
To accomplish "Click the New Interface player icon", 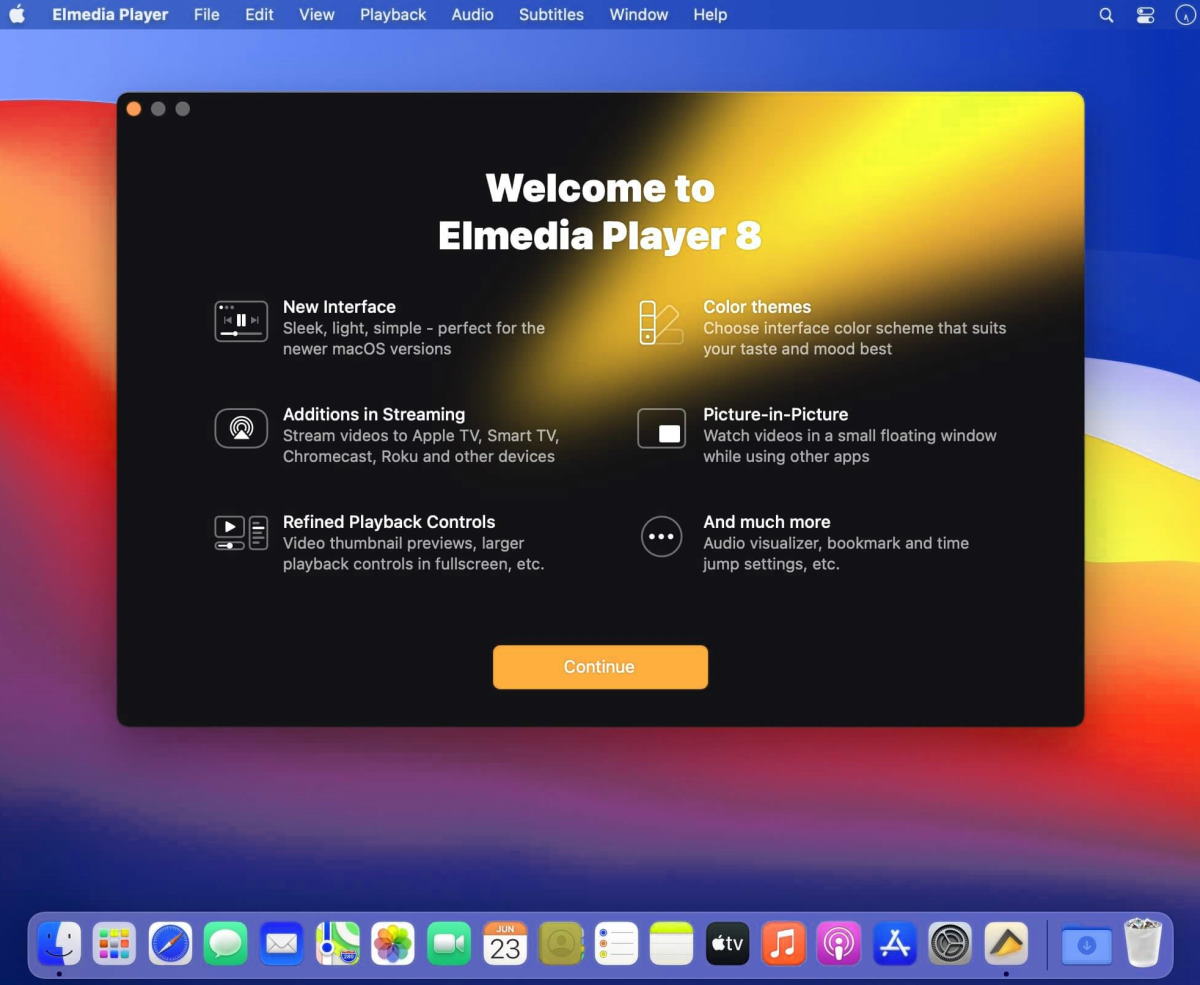I will (x=241, y=322).
